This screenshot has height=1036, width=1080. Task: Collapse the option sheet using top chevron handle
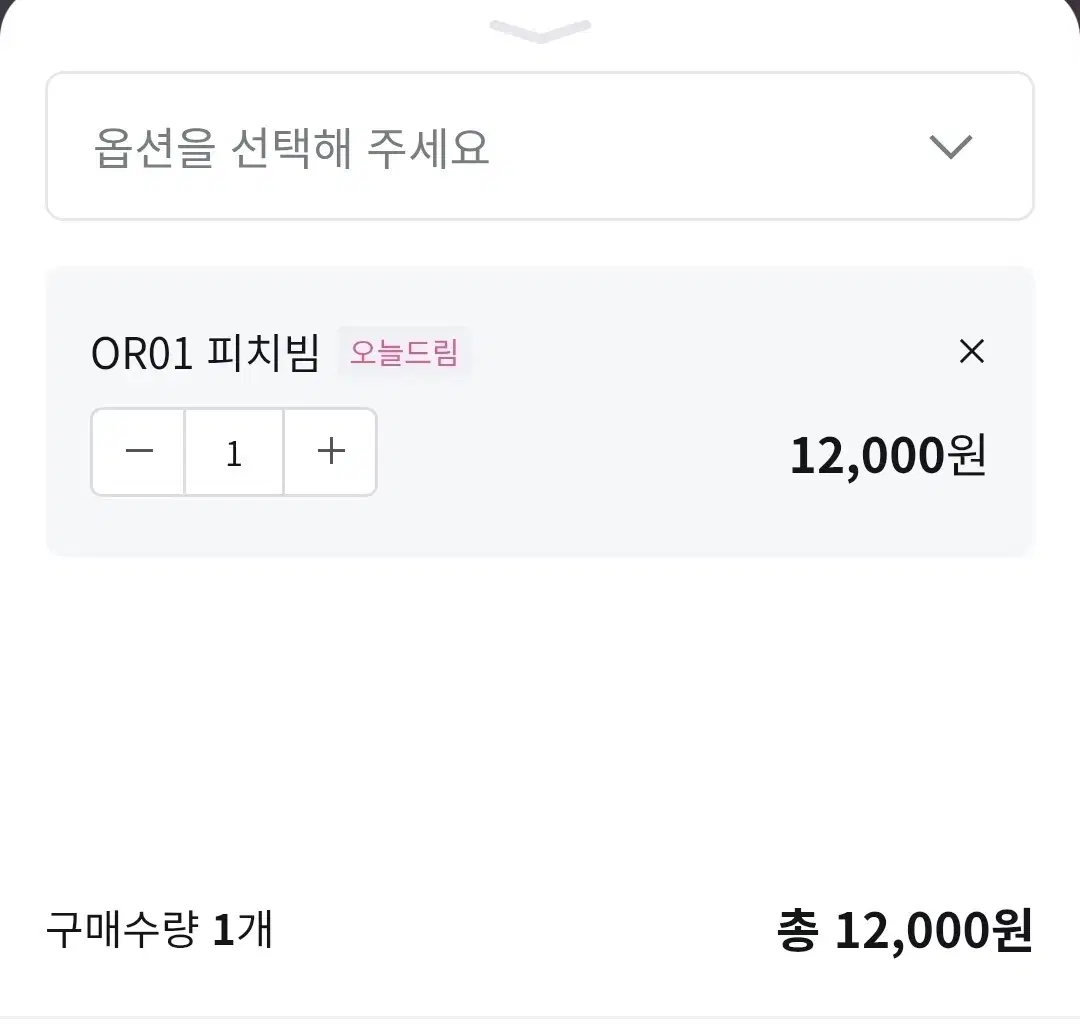click(540, 31)
